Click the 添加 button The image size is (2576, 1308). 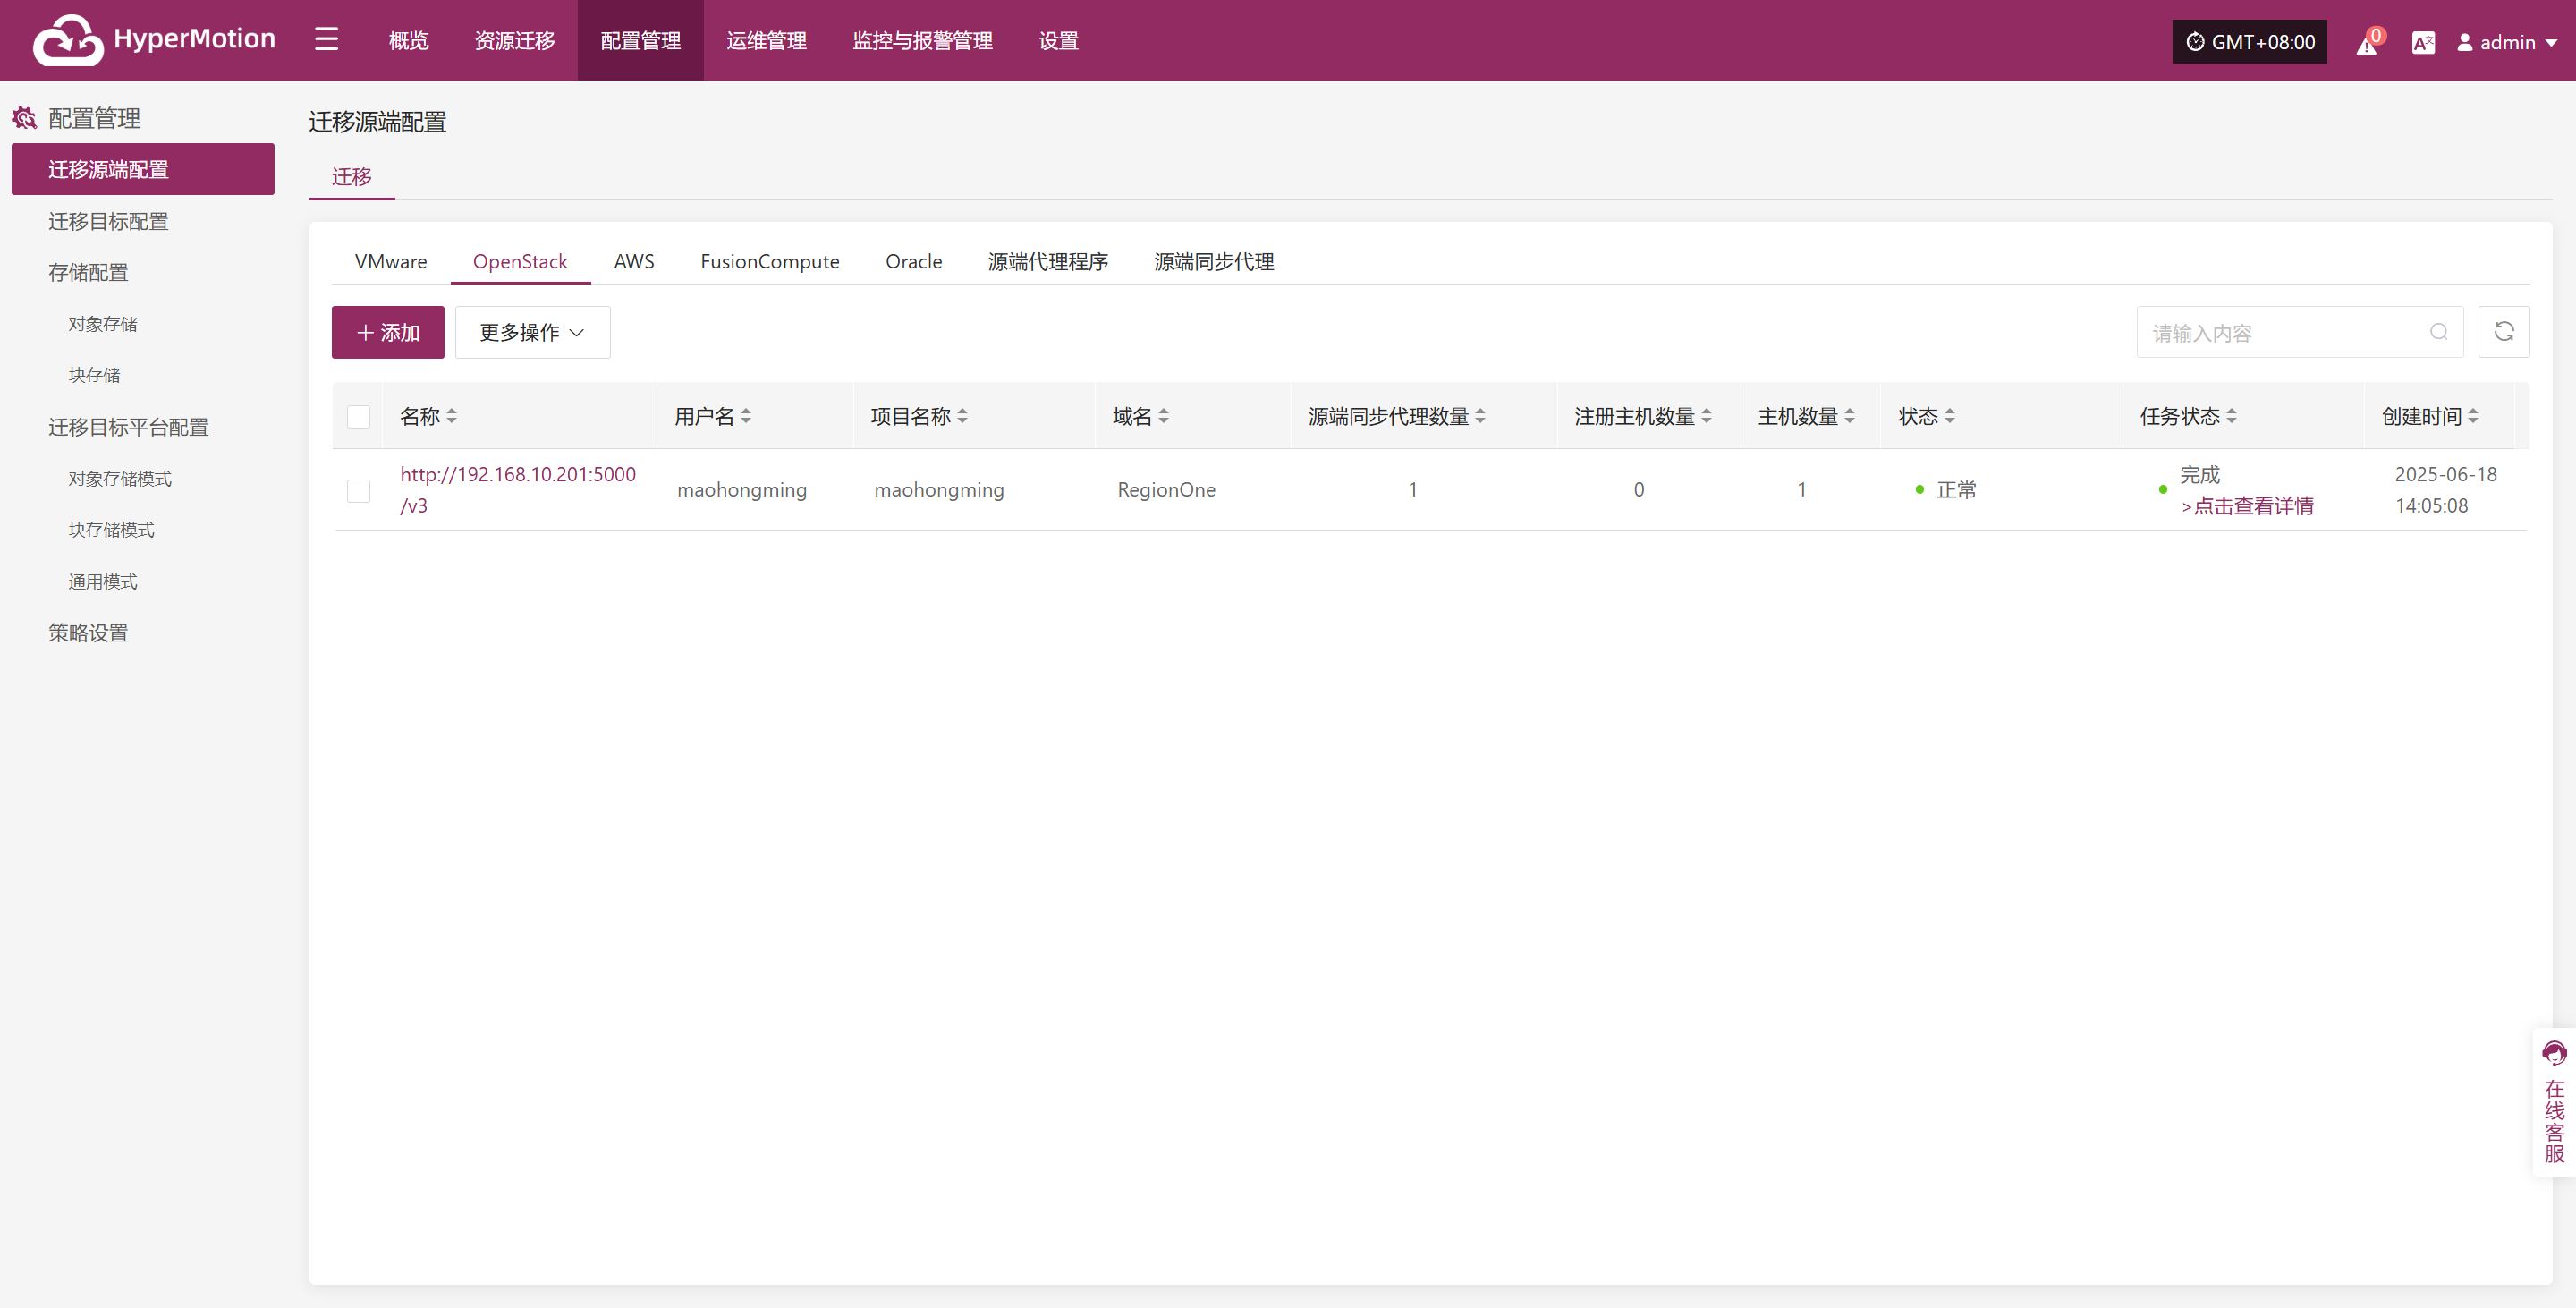point(388,332)
